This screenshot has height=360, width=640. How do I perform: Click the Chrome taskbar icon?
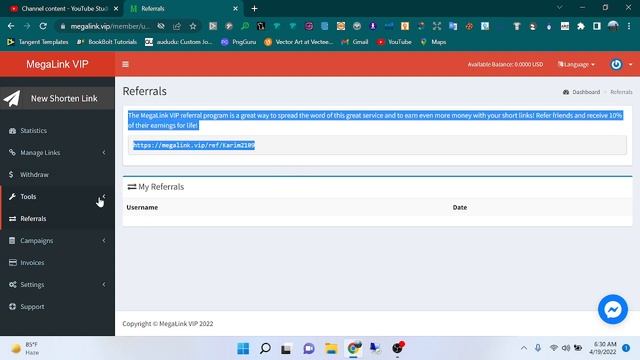coord(353,348)
